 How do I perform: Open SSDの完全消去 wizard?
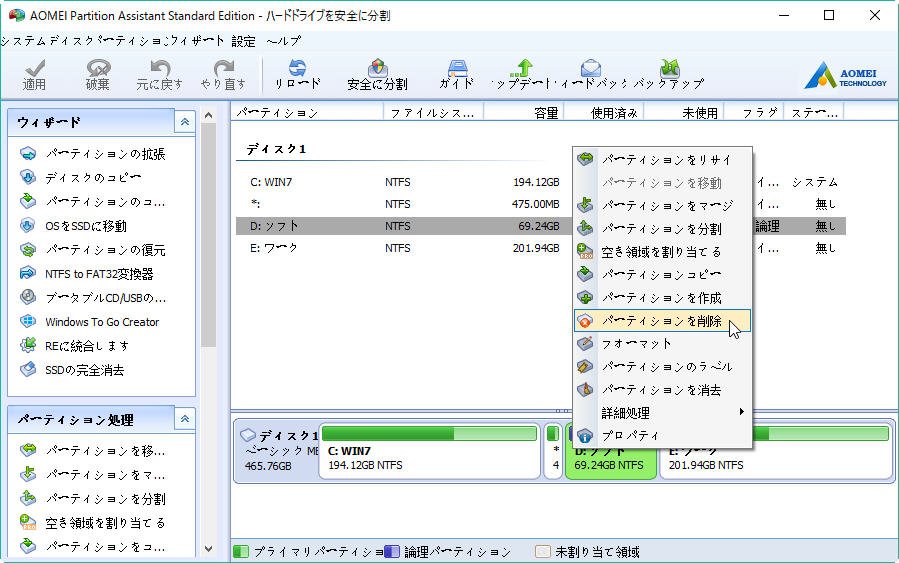pos(72,370)
